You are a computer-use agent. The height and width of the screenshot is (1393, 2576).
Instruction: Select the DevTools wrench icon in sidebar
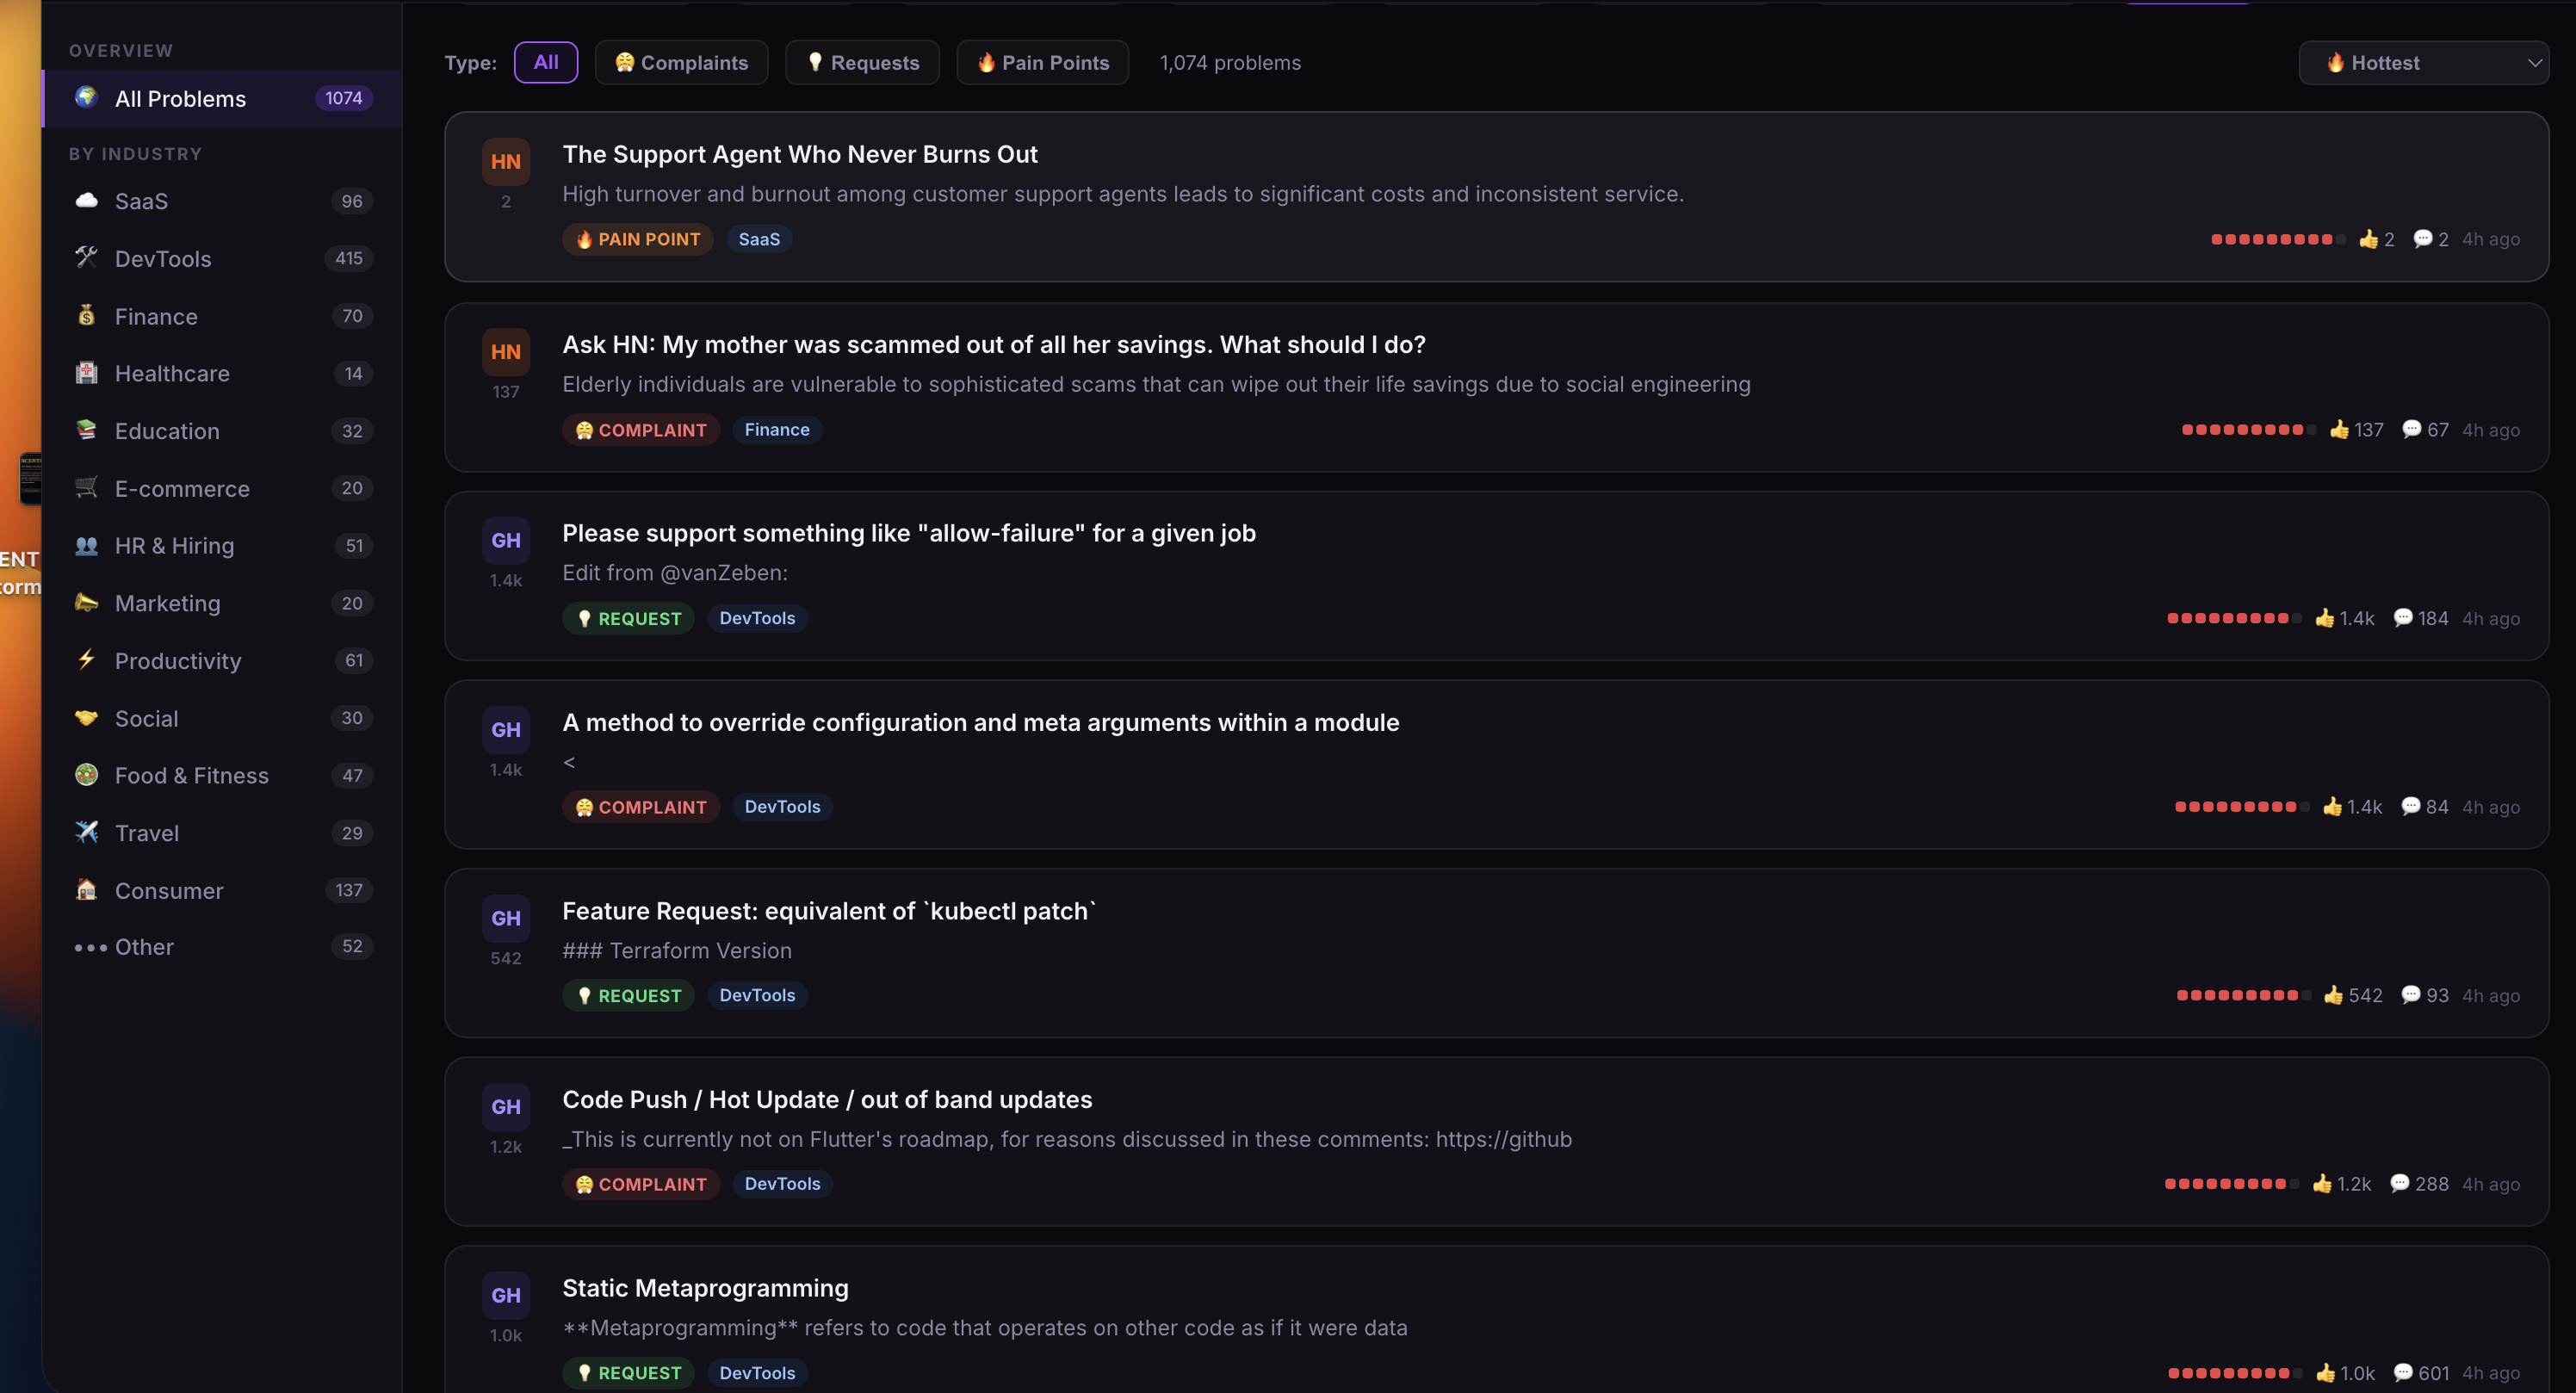pos(87,258)
